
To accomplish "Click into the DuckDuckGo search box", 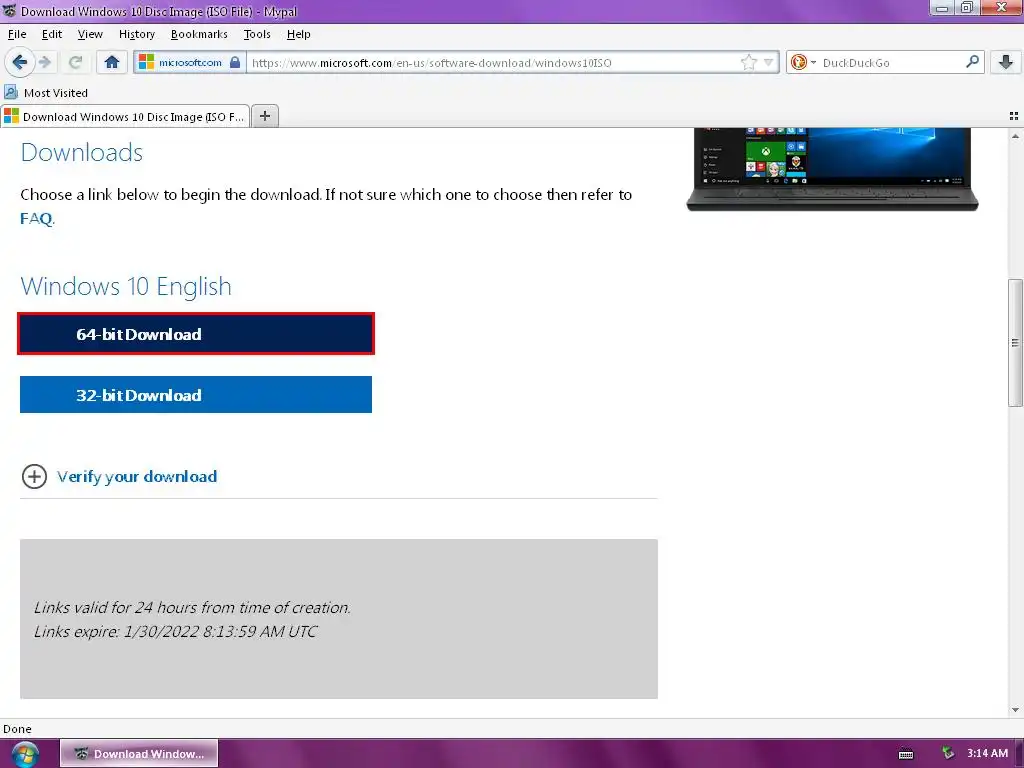I will click(x=889, y=63).
